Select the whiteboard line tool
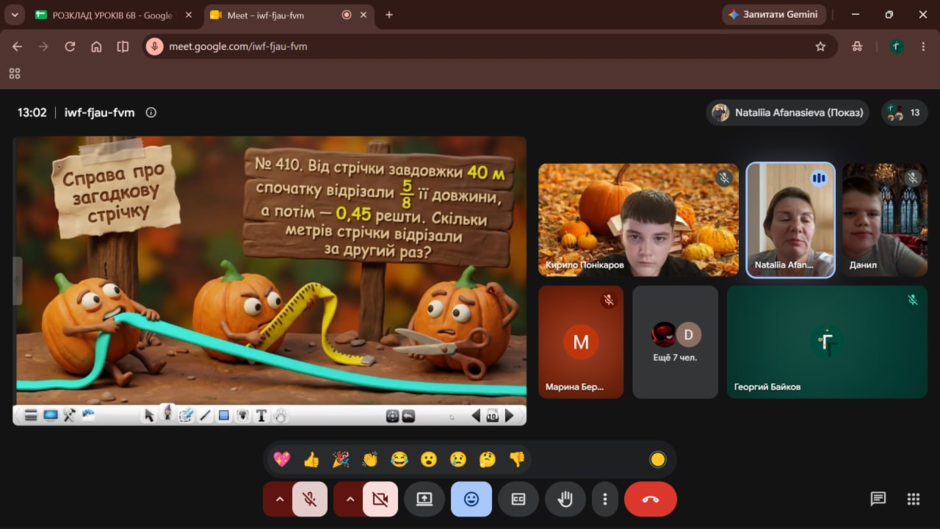940x529 pixels. (x=205, y=415)
